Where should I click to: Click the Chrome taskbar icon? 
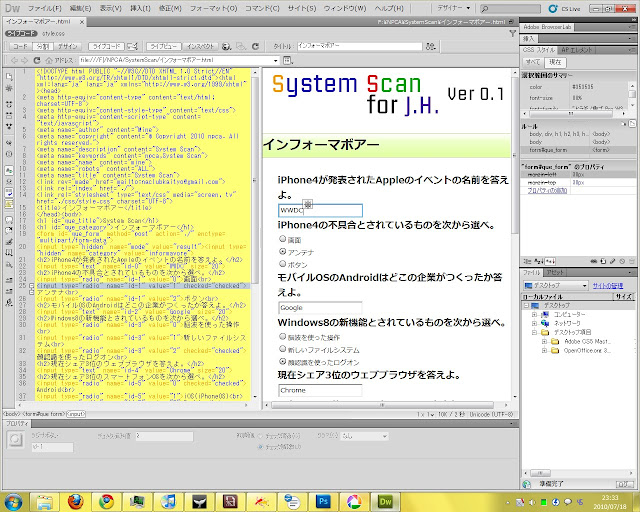(106, 502)
